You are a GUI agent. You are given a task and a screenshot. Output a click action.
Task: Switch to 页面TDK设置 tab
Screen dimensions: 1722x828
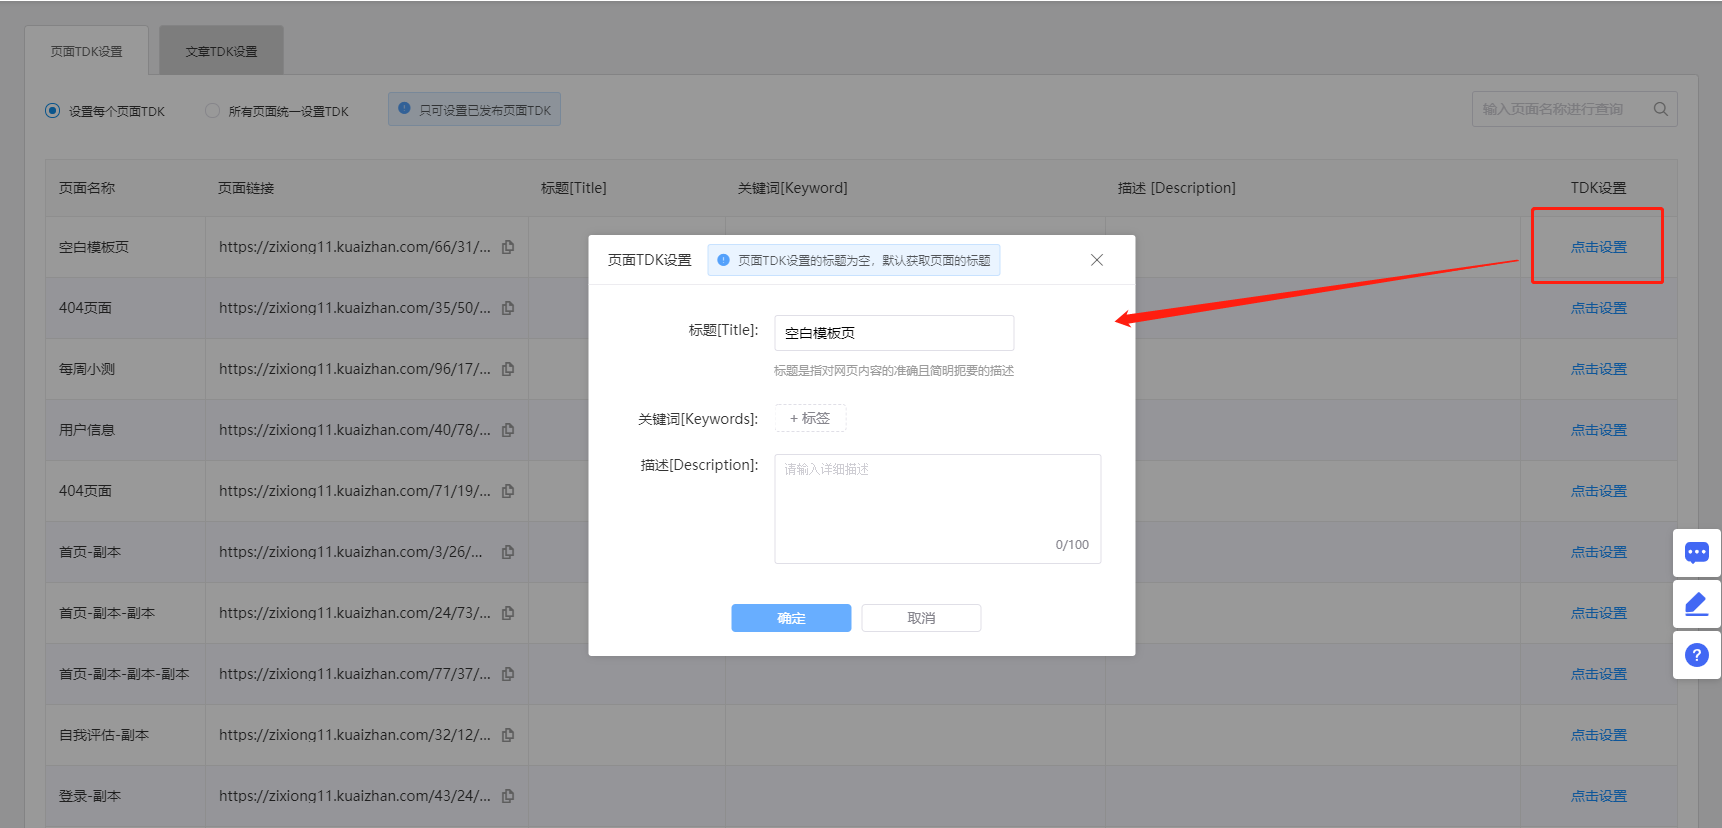point(87,51)
